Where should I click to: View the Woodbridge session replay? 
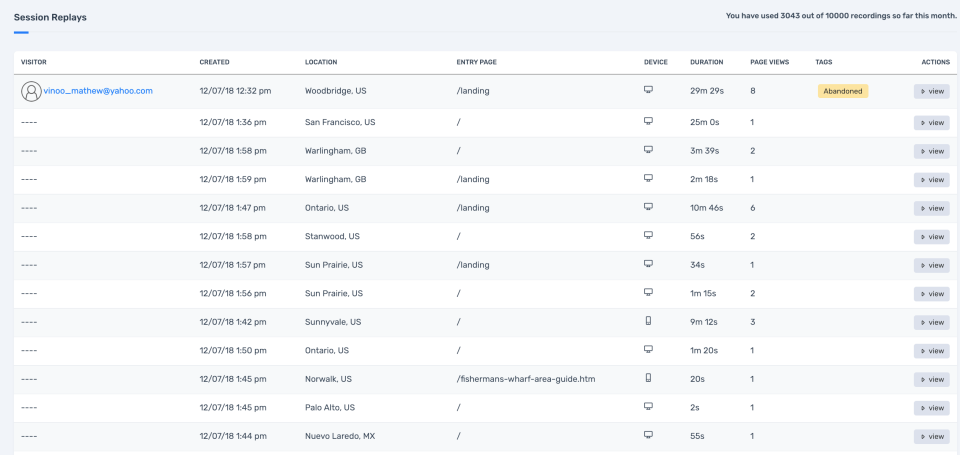click(930, 91)
